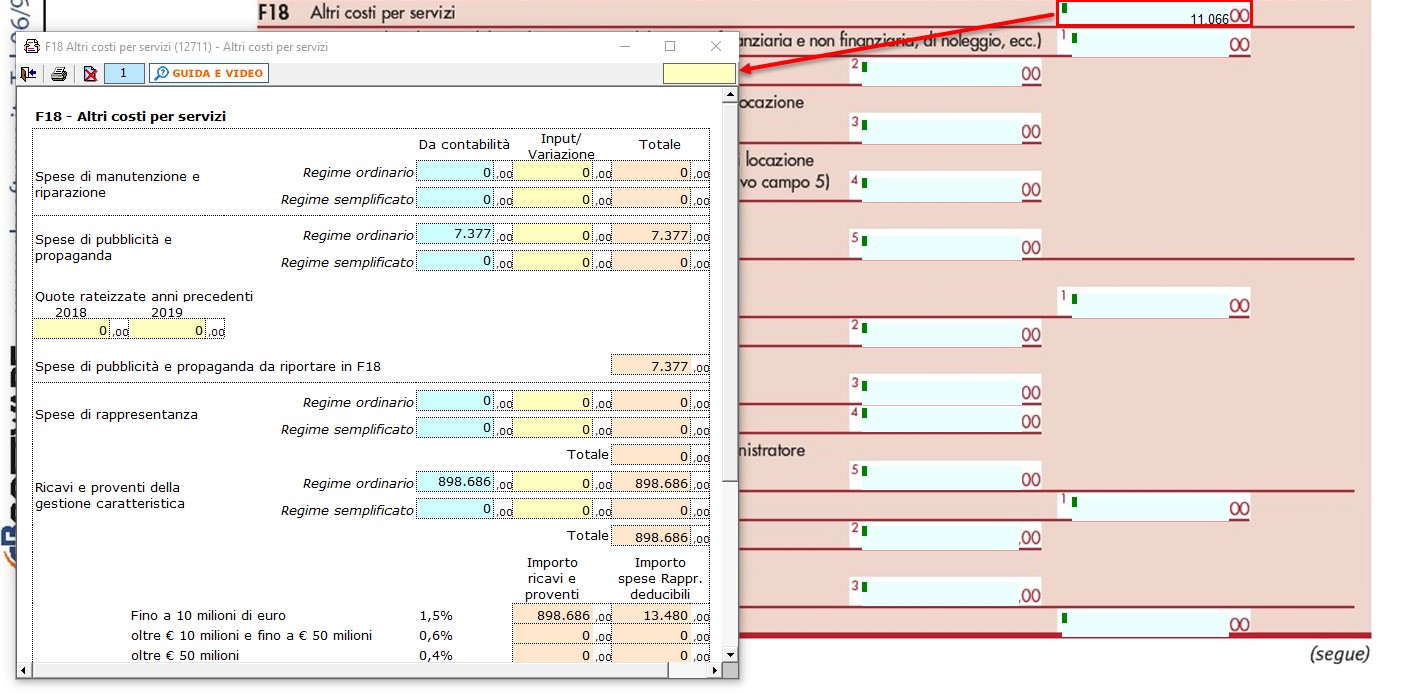The width and height of the screenshot is (1411, 695).
Task: Click the exit door icon in toolbar
Action: pos(28,73)
